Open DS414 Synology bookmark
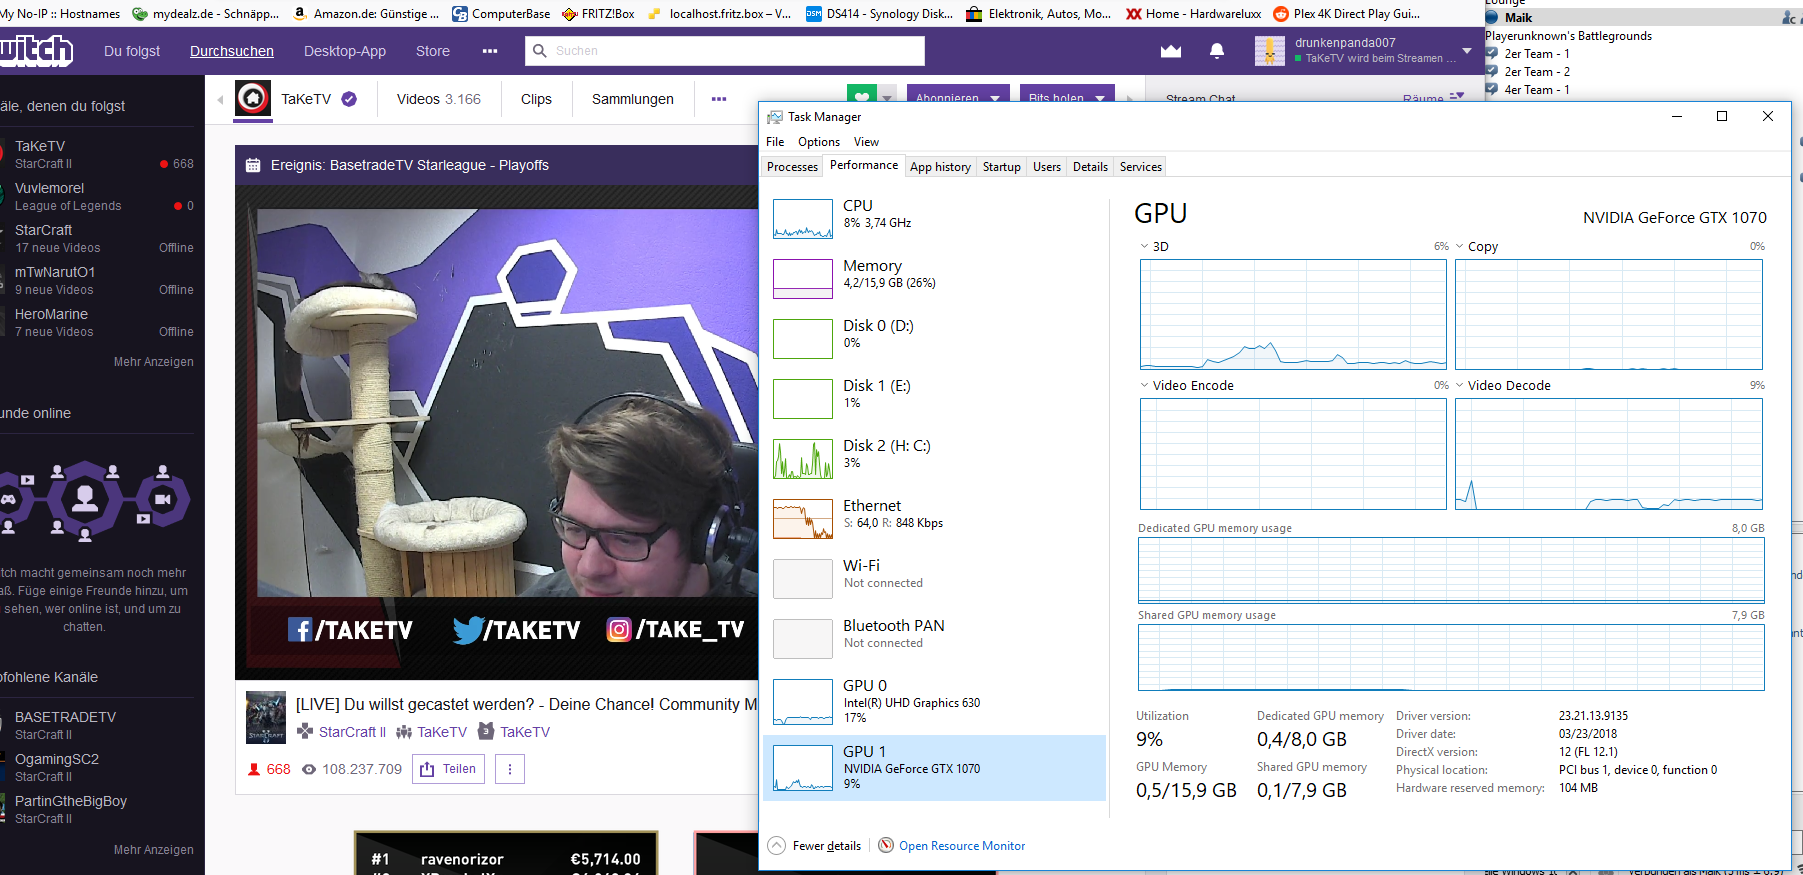This screenshot has height=875, width=1803. [x=879, y=14]
